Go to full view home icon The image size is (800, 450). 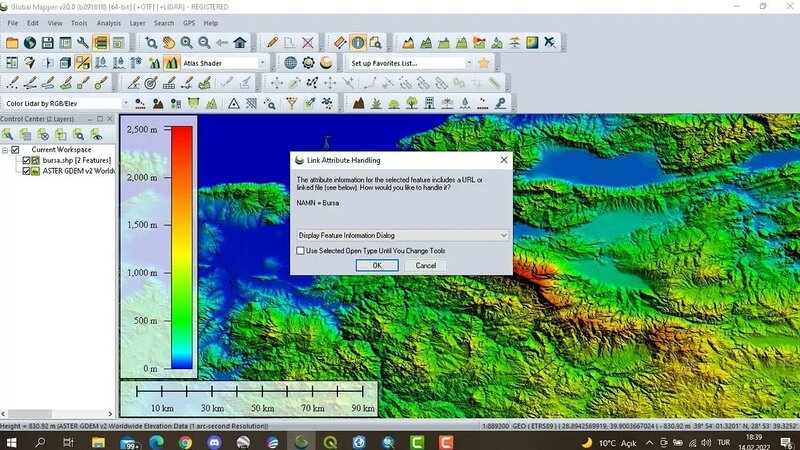pyautogui.click(x=240, y=43)
